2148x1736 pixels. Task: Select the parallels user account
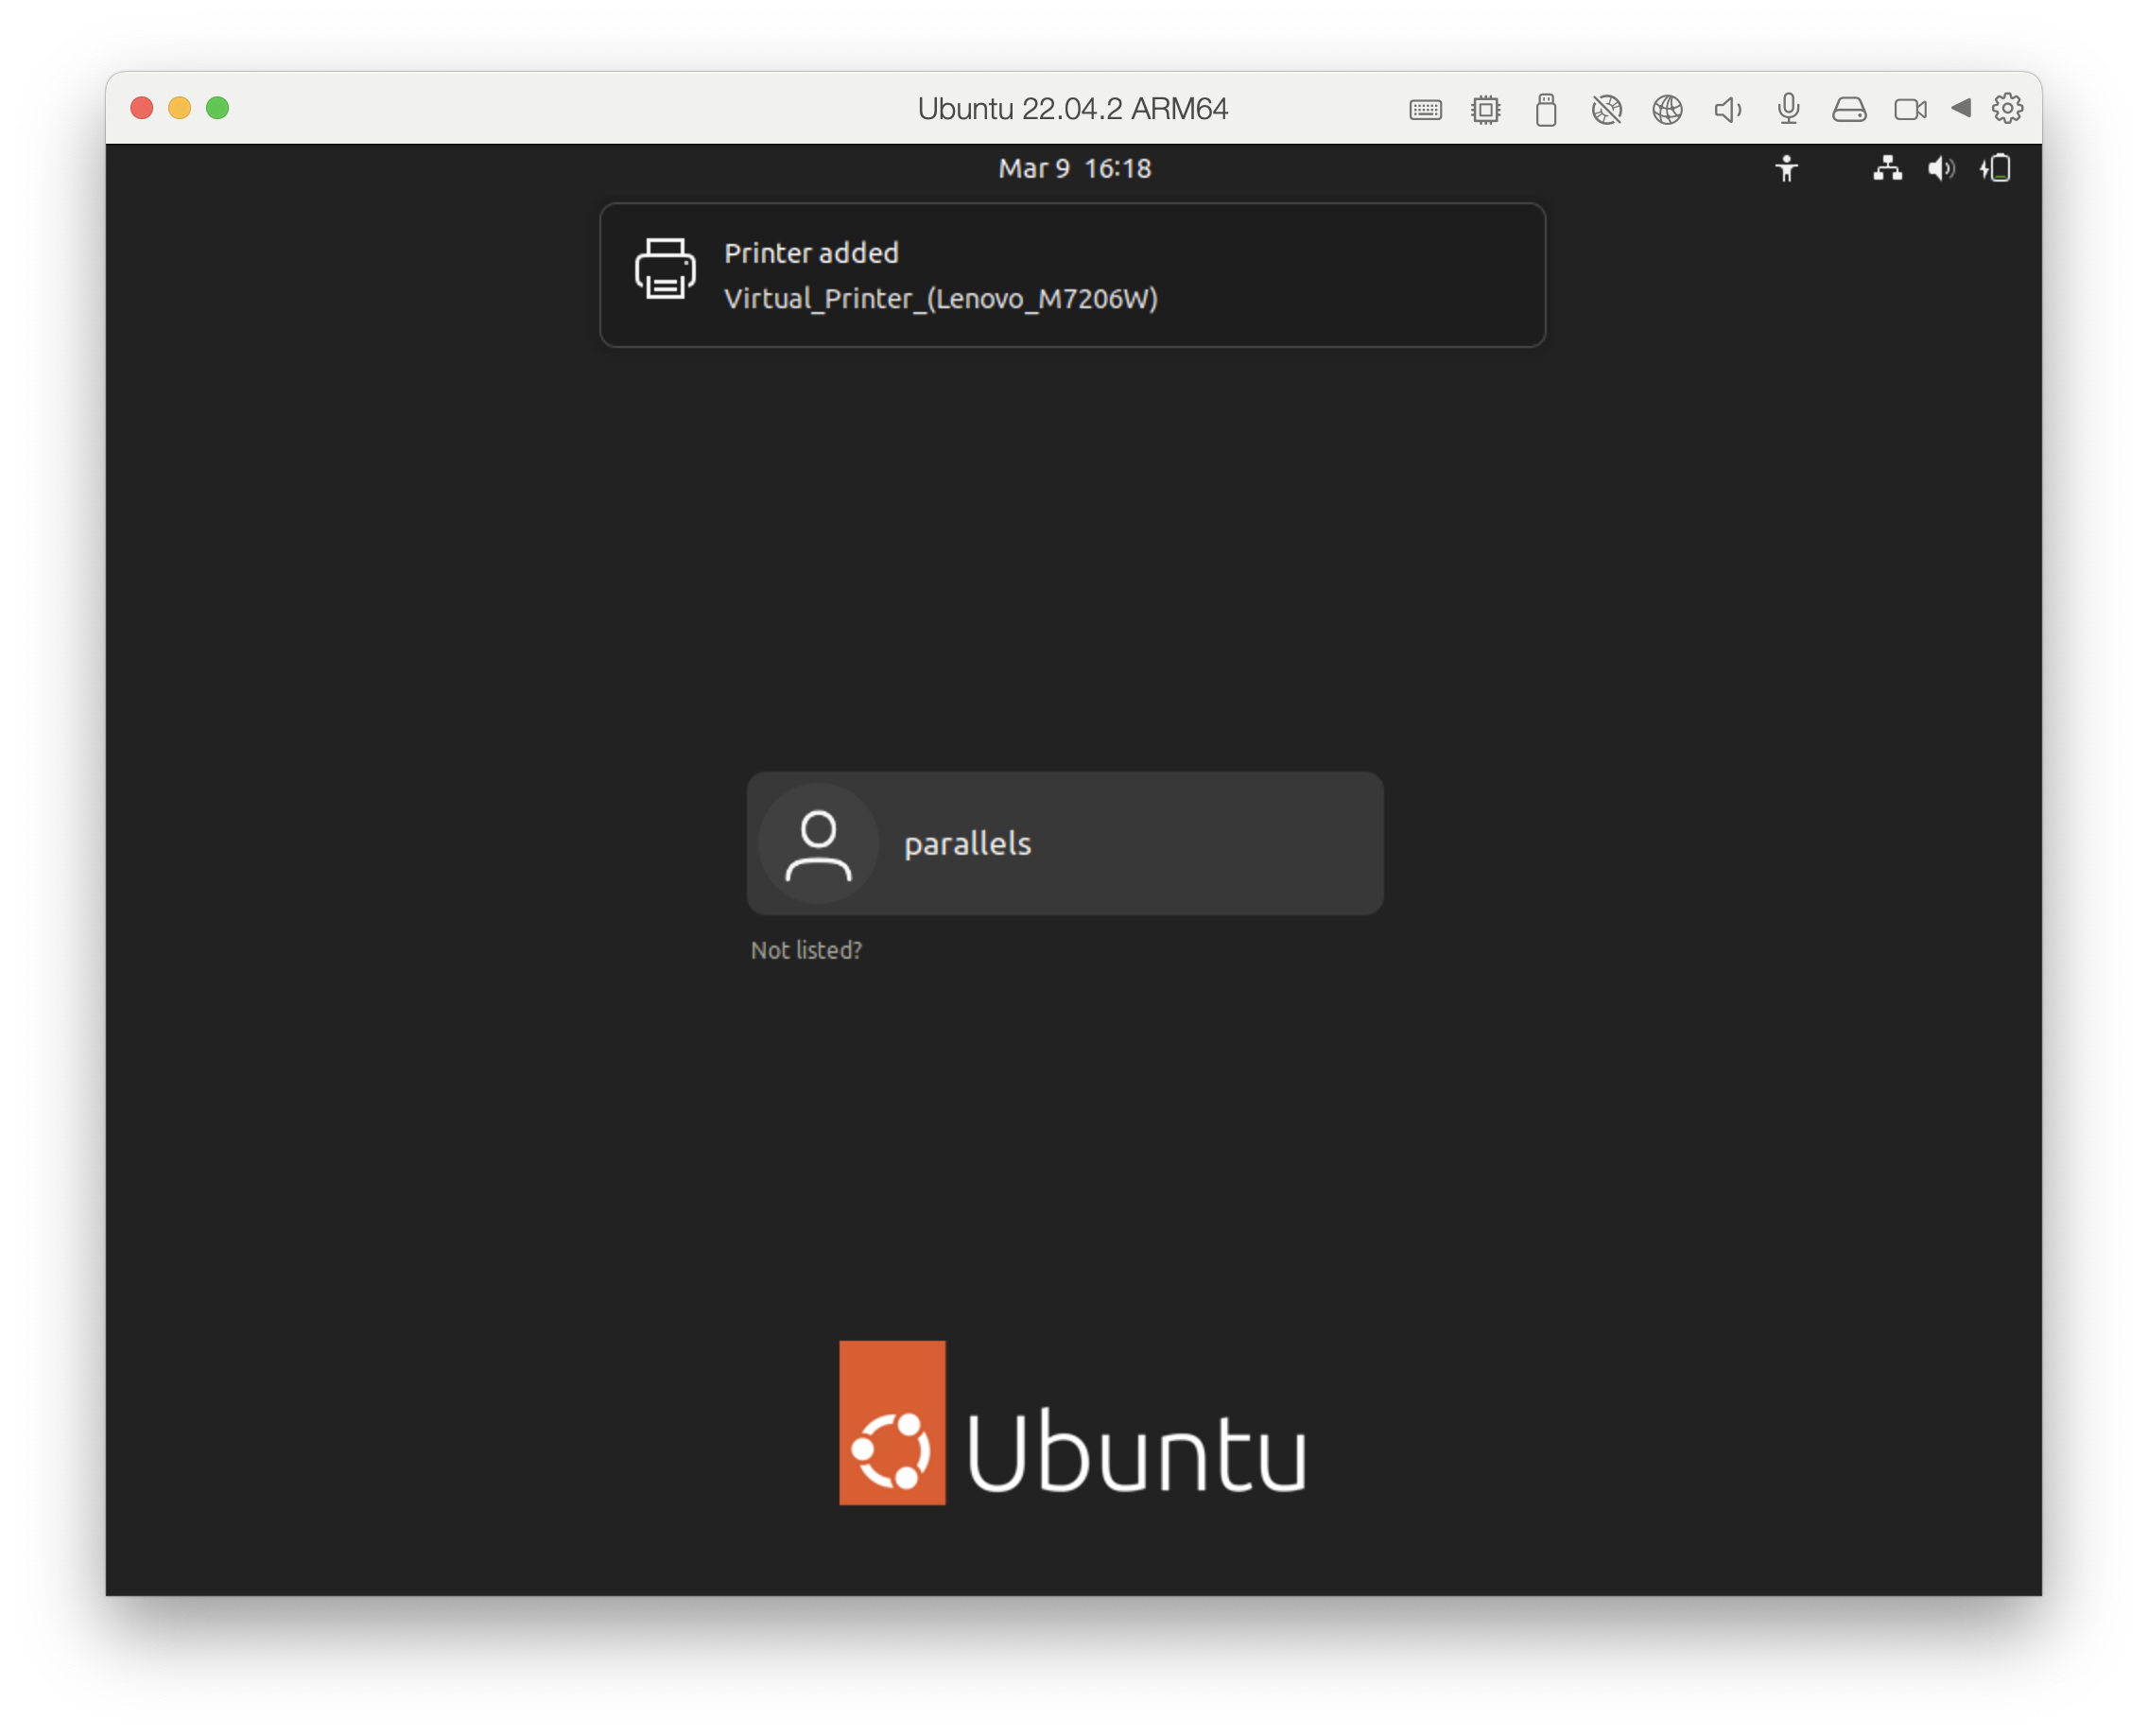coord(1065,843)
